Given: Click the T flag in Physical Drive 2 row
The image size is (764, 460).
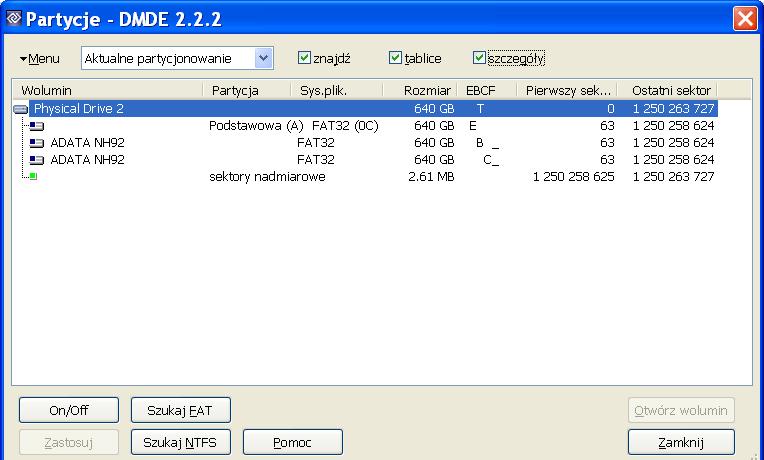Looking at the screenshot, I should (480, 109).
